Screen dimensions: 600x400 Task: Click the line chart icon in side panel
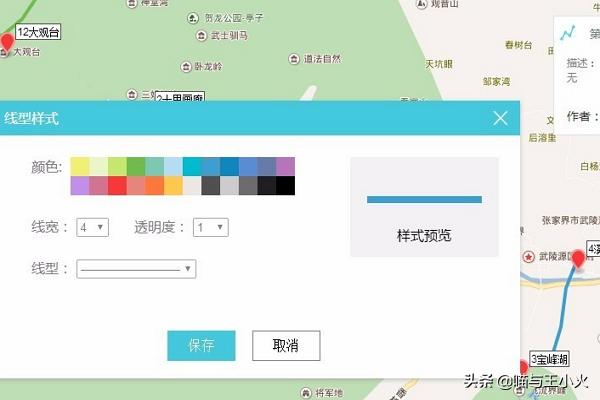pos(567,33)
